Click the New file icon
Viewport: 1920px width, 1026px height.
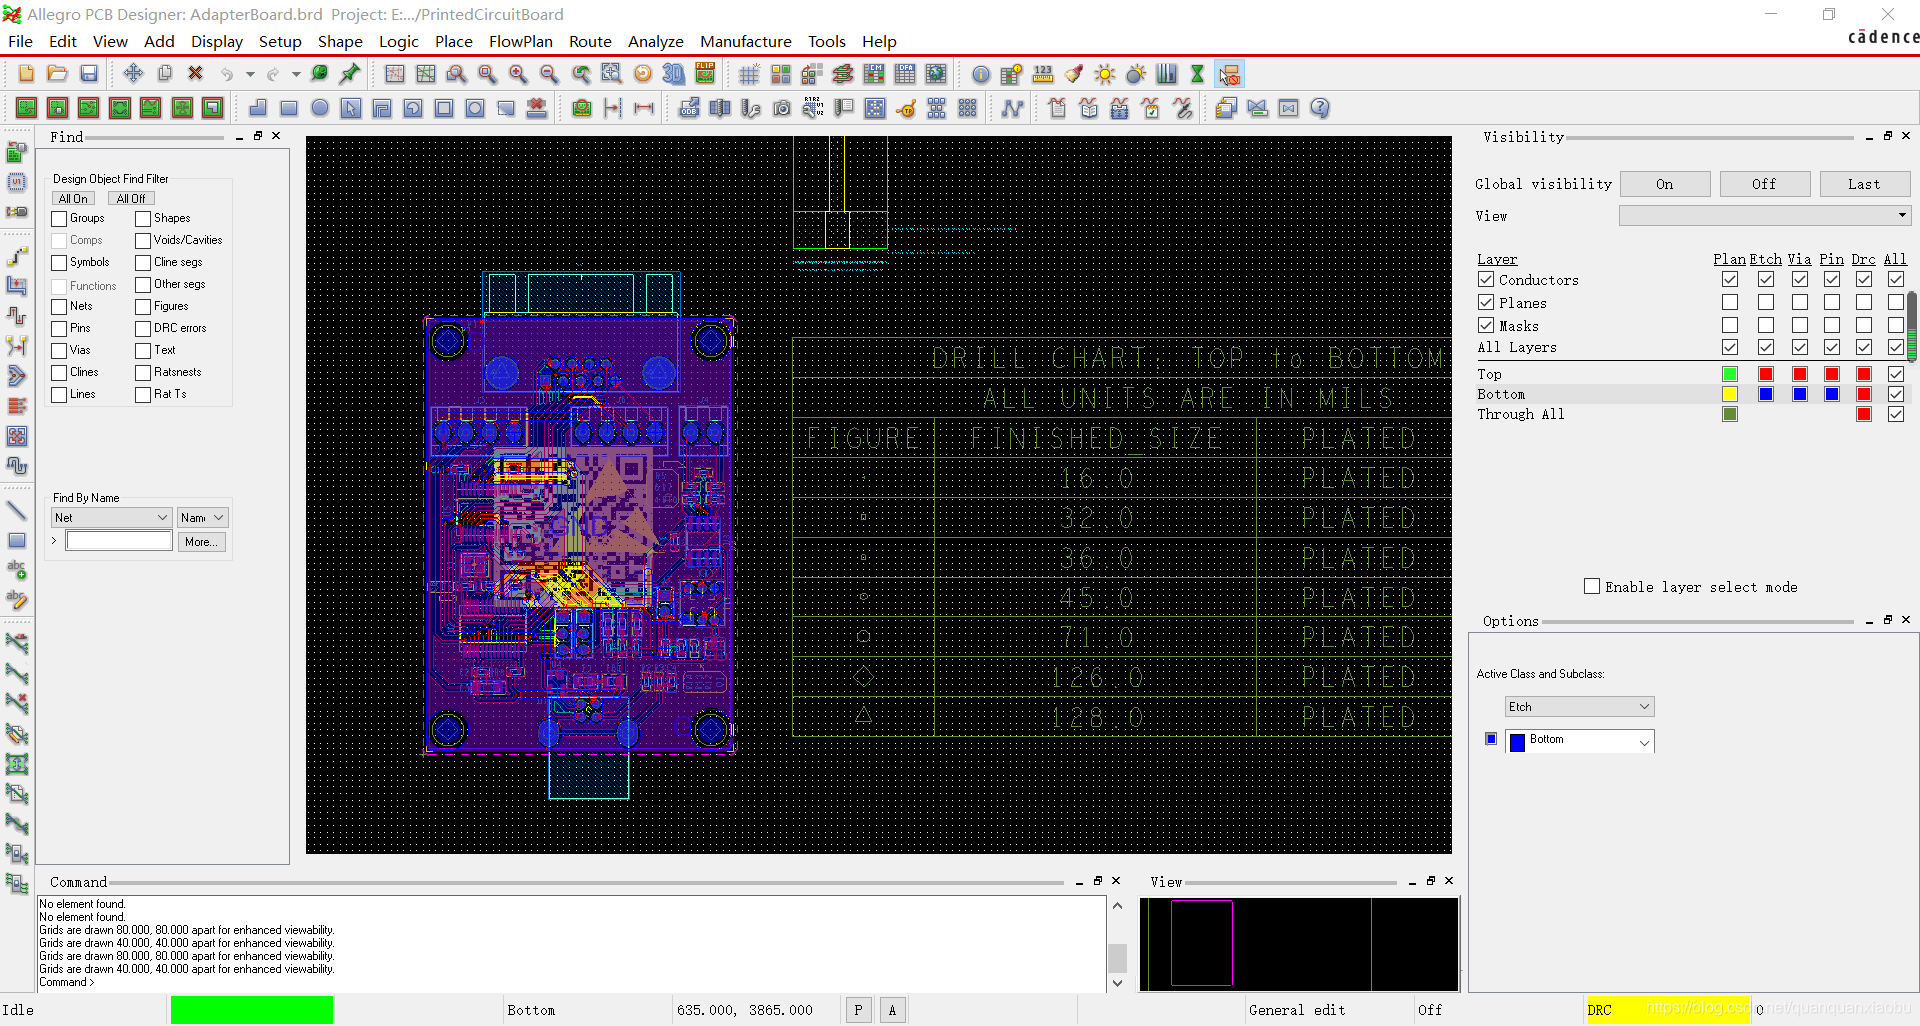pos(26,74)
